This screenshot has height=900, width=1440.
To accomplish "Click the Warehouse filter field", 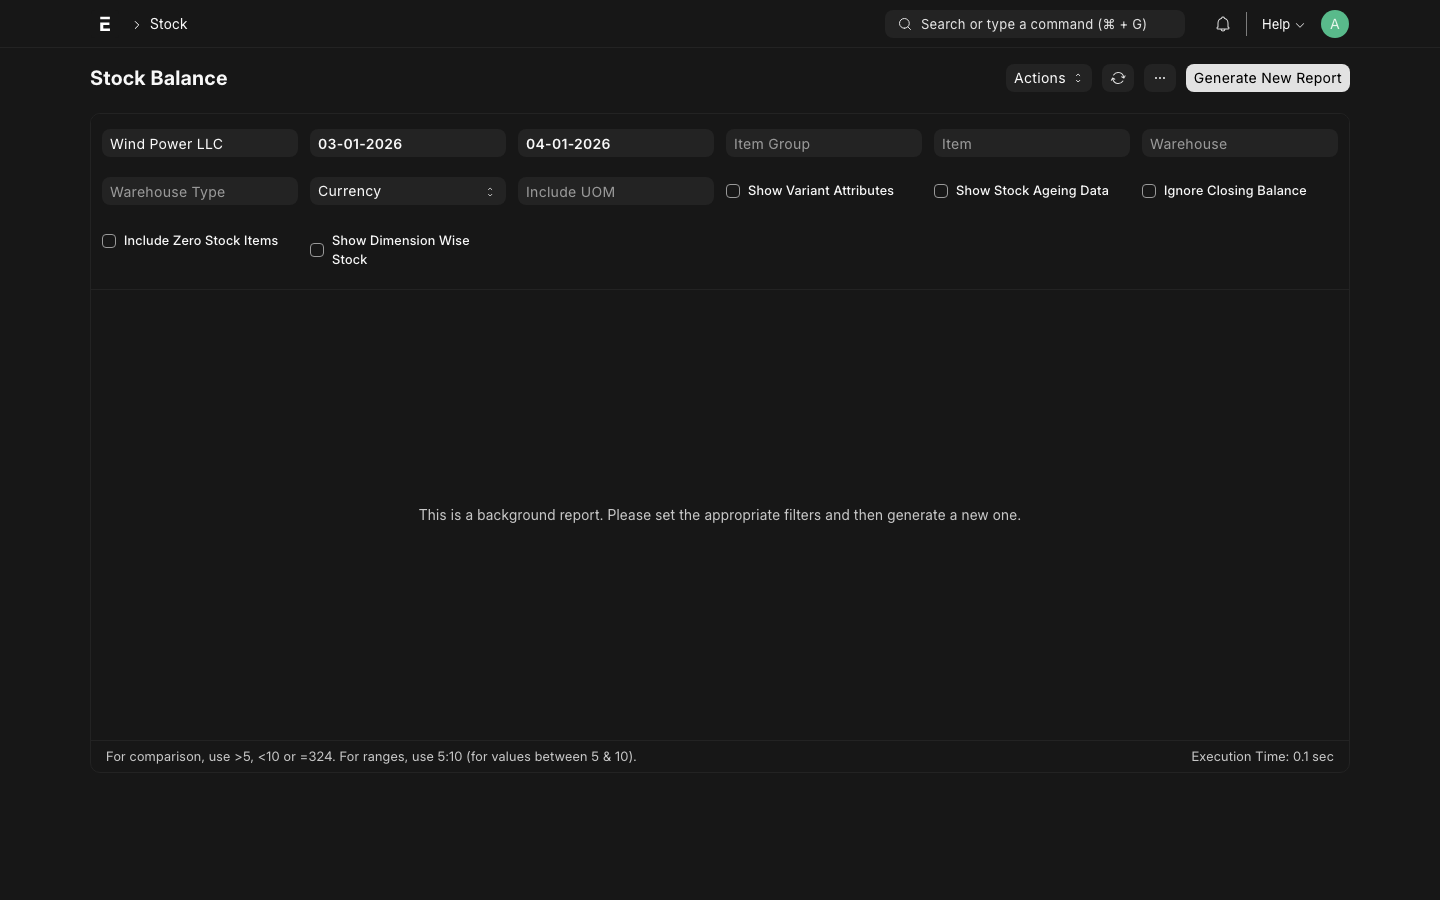I will 1239,144.
